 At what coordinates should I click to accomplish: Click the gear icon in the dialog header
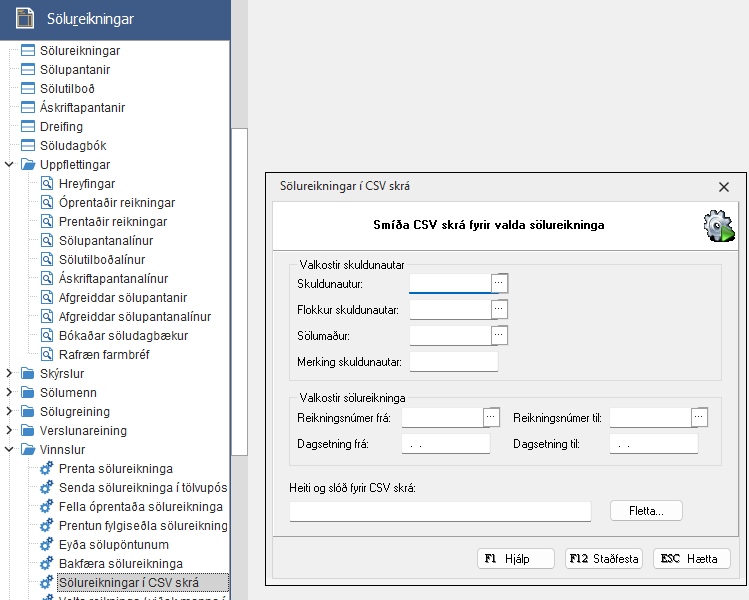718,226
